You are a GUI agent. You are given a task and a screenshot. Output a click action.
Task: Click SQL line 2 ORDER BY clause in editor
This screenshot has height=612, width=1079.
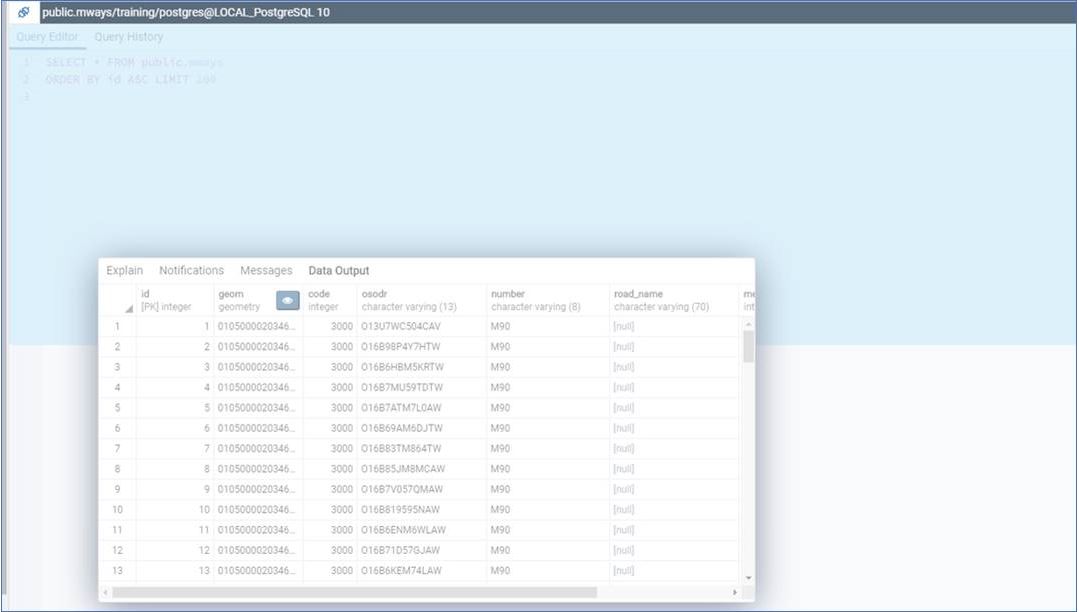tap(131, 80)
